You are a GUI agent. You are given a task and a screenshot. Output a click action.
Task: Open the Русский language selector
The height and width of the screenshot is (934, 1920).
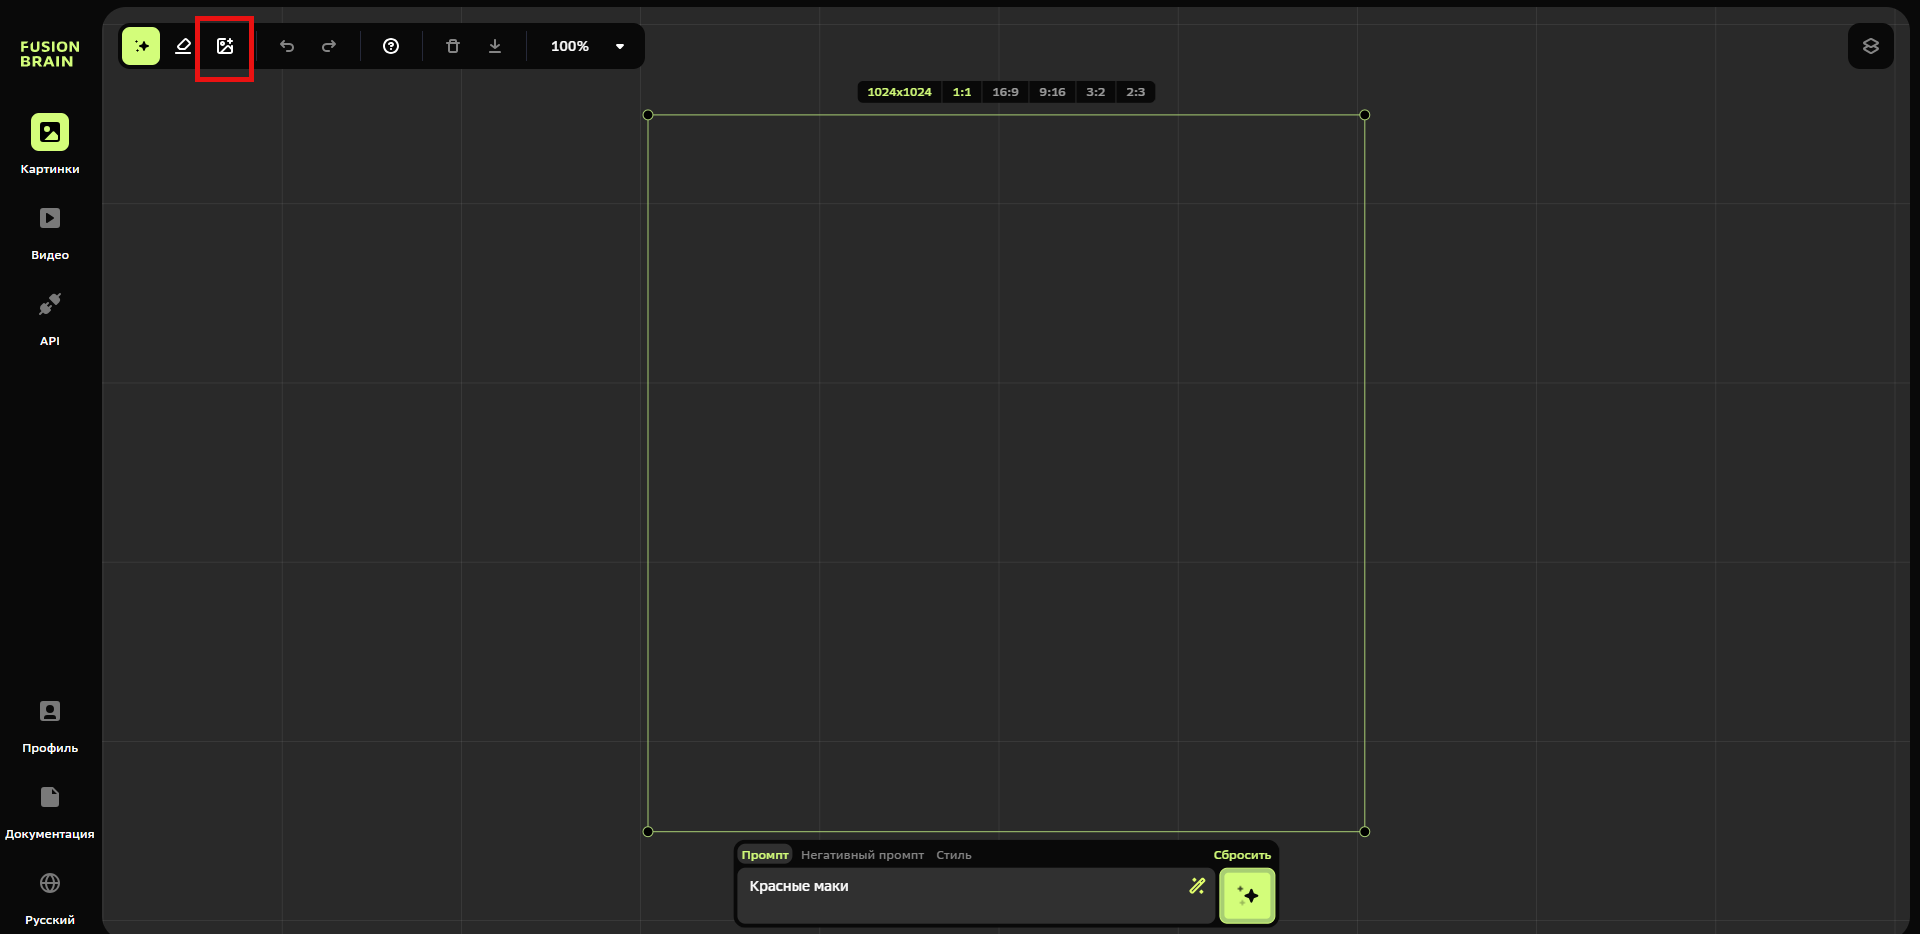pyautogui.click(x=50, y=897)
